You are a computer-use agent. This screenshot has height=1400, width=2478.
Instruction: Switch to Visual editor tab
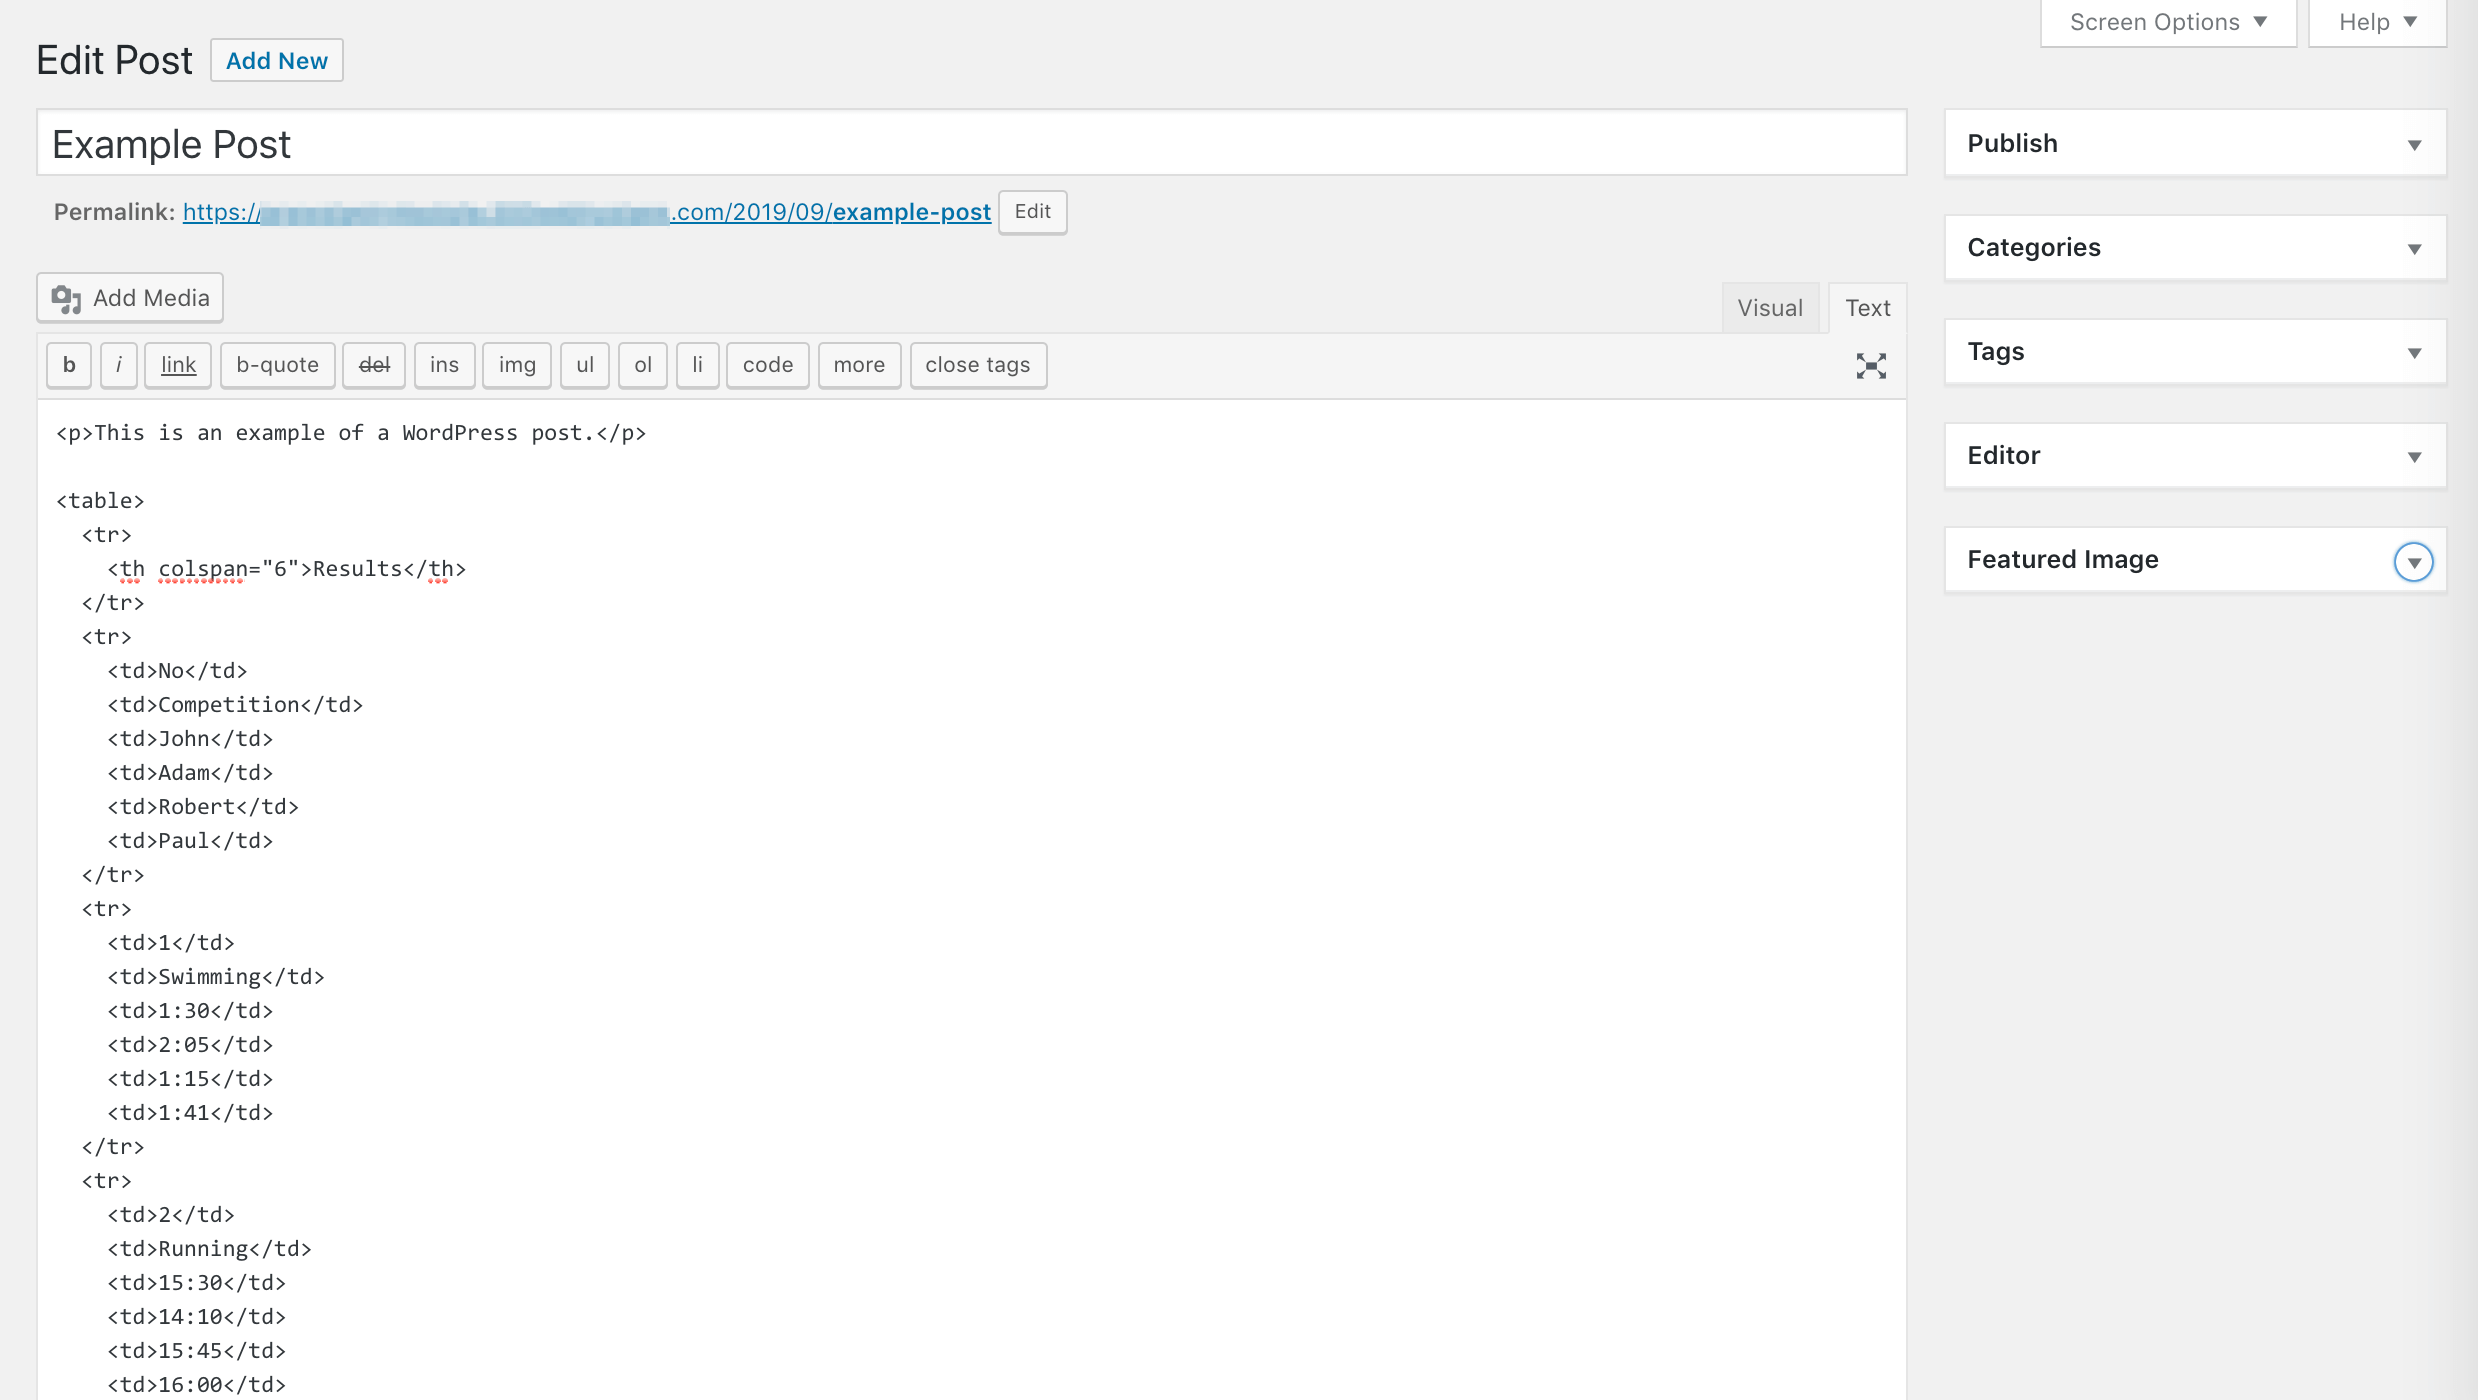(1770, 308)
